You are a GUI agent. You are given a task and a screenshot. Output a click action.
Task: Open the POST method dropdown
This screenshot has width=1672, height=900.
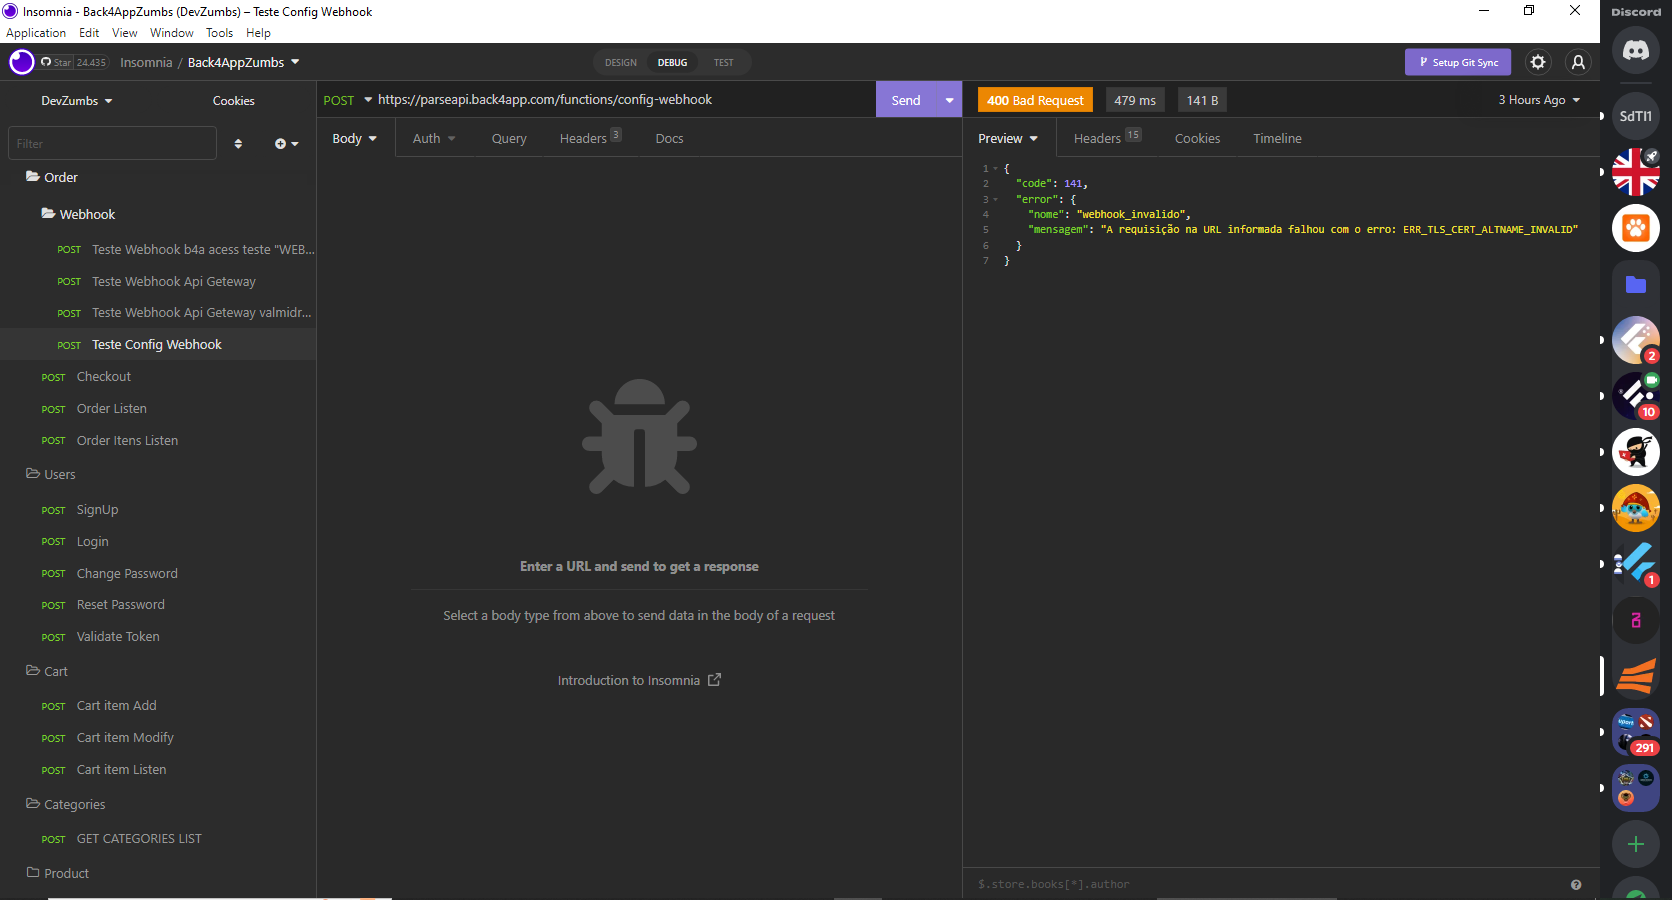[x=347, y=100]
